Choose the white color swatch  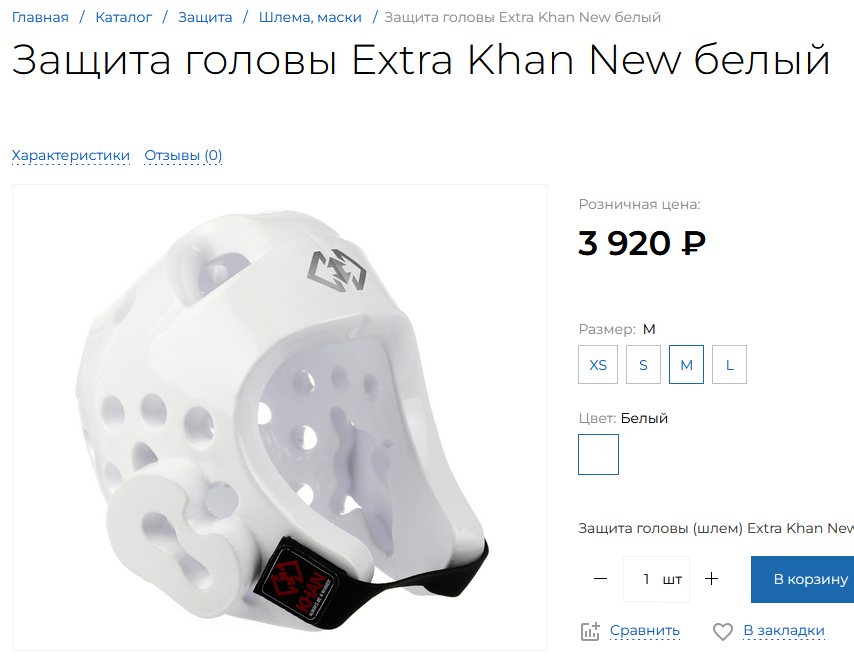click(x=599, y=454)
